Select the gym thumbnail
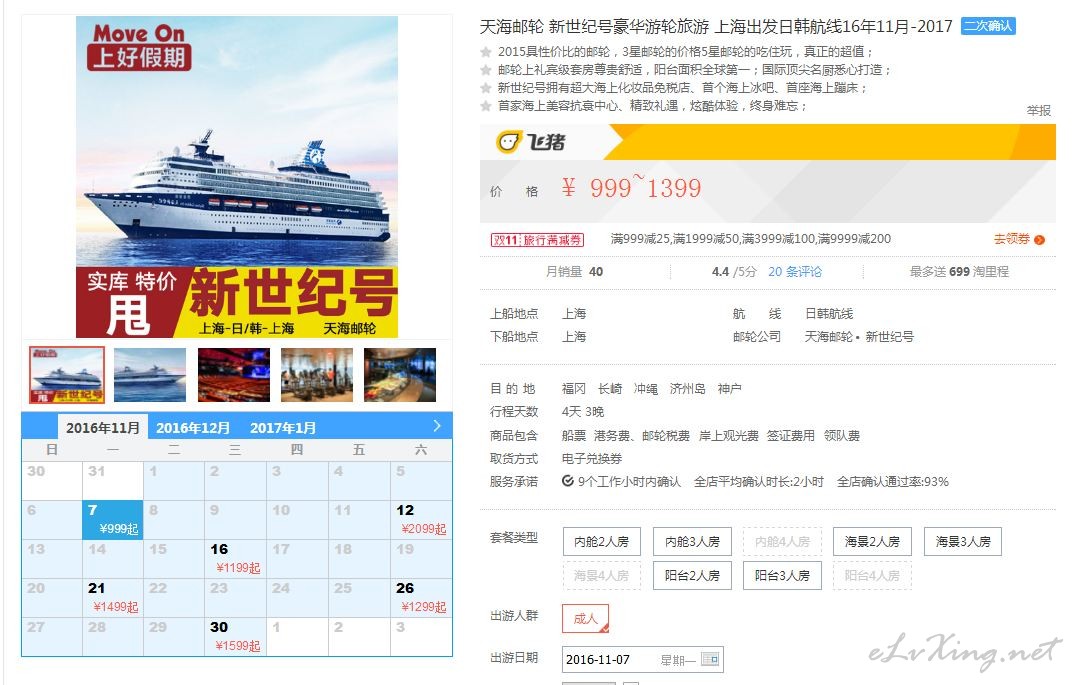Screen dimensions: 1073x685 [x=317, y=374]
